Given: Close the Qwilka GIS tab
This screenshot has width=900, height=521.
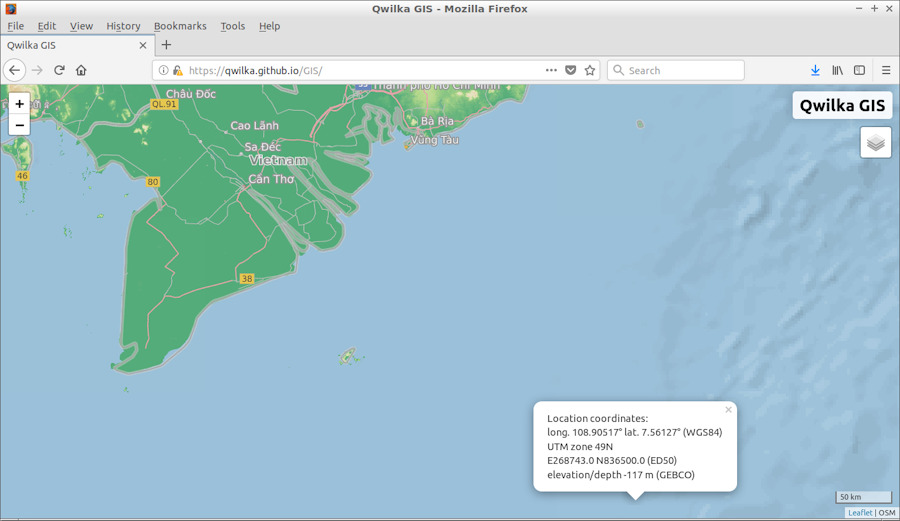Looking at the screenshot, I should coord(143,45).
